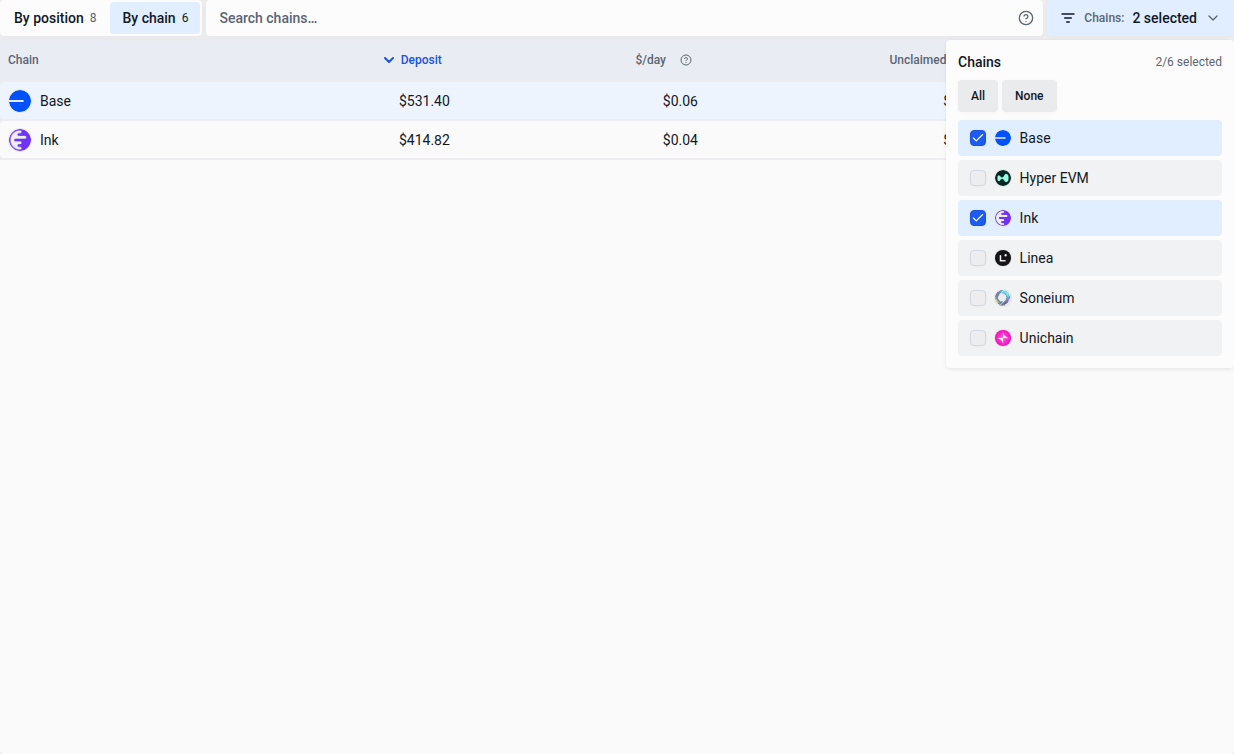This screenshot has height=754, width=1234.
Task: Sort by the $/day column header
Action: click(x=650, y=60)
